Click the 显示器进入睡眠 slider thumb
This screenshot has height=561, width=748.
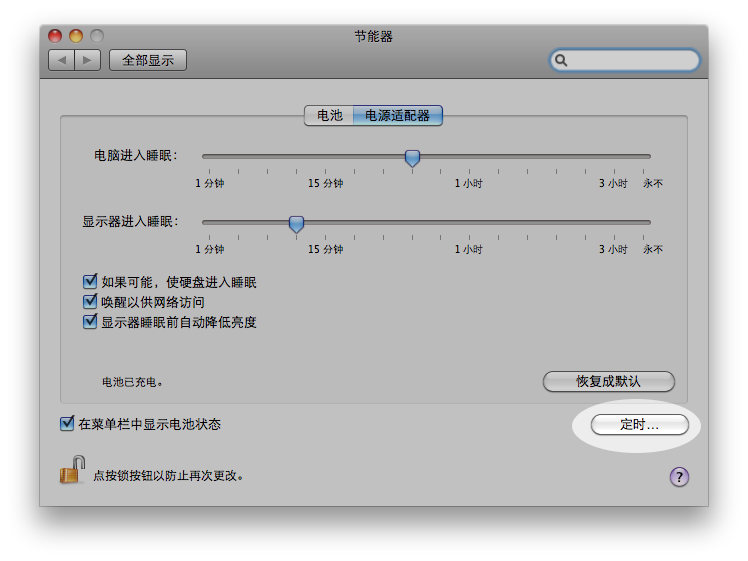(x=296, y=224)
